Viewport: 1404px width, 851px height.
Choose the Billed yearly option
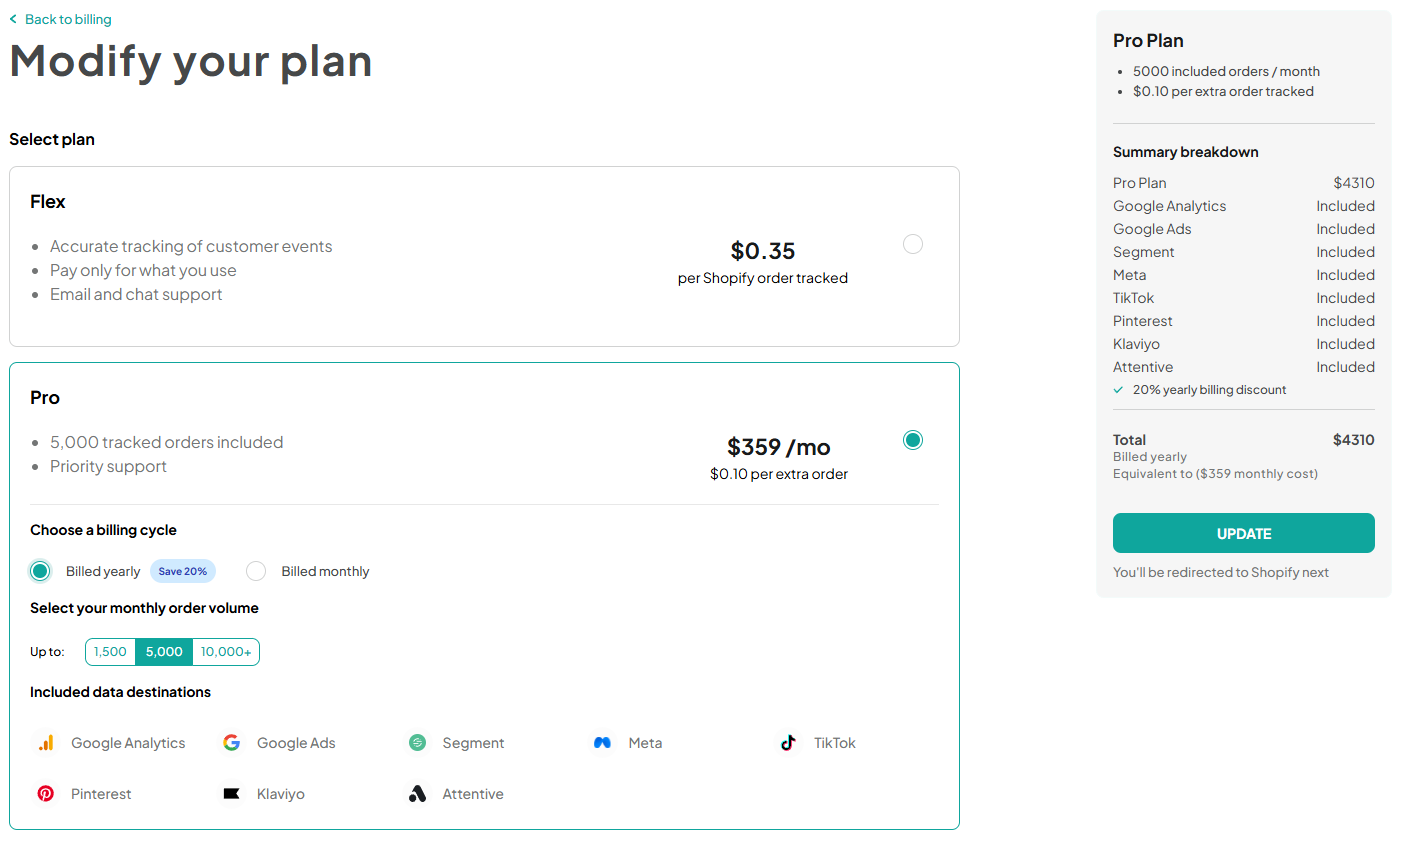click(x=40, y=571)
